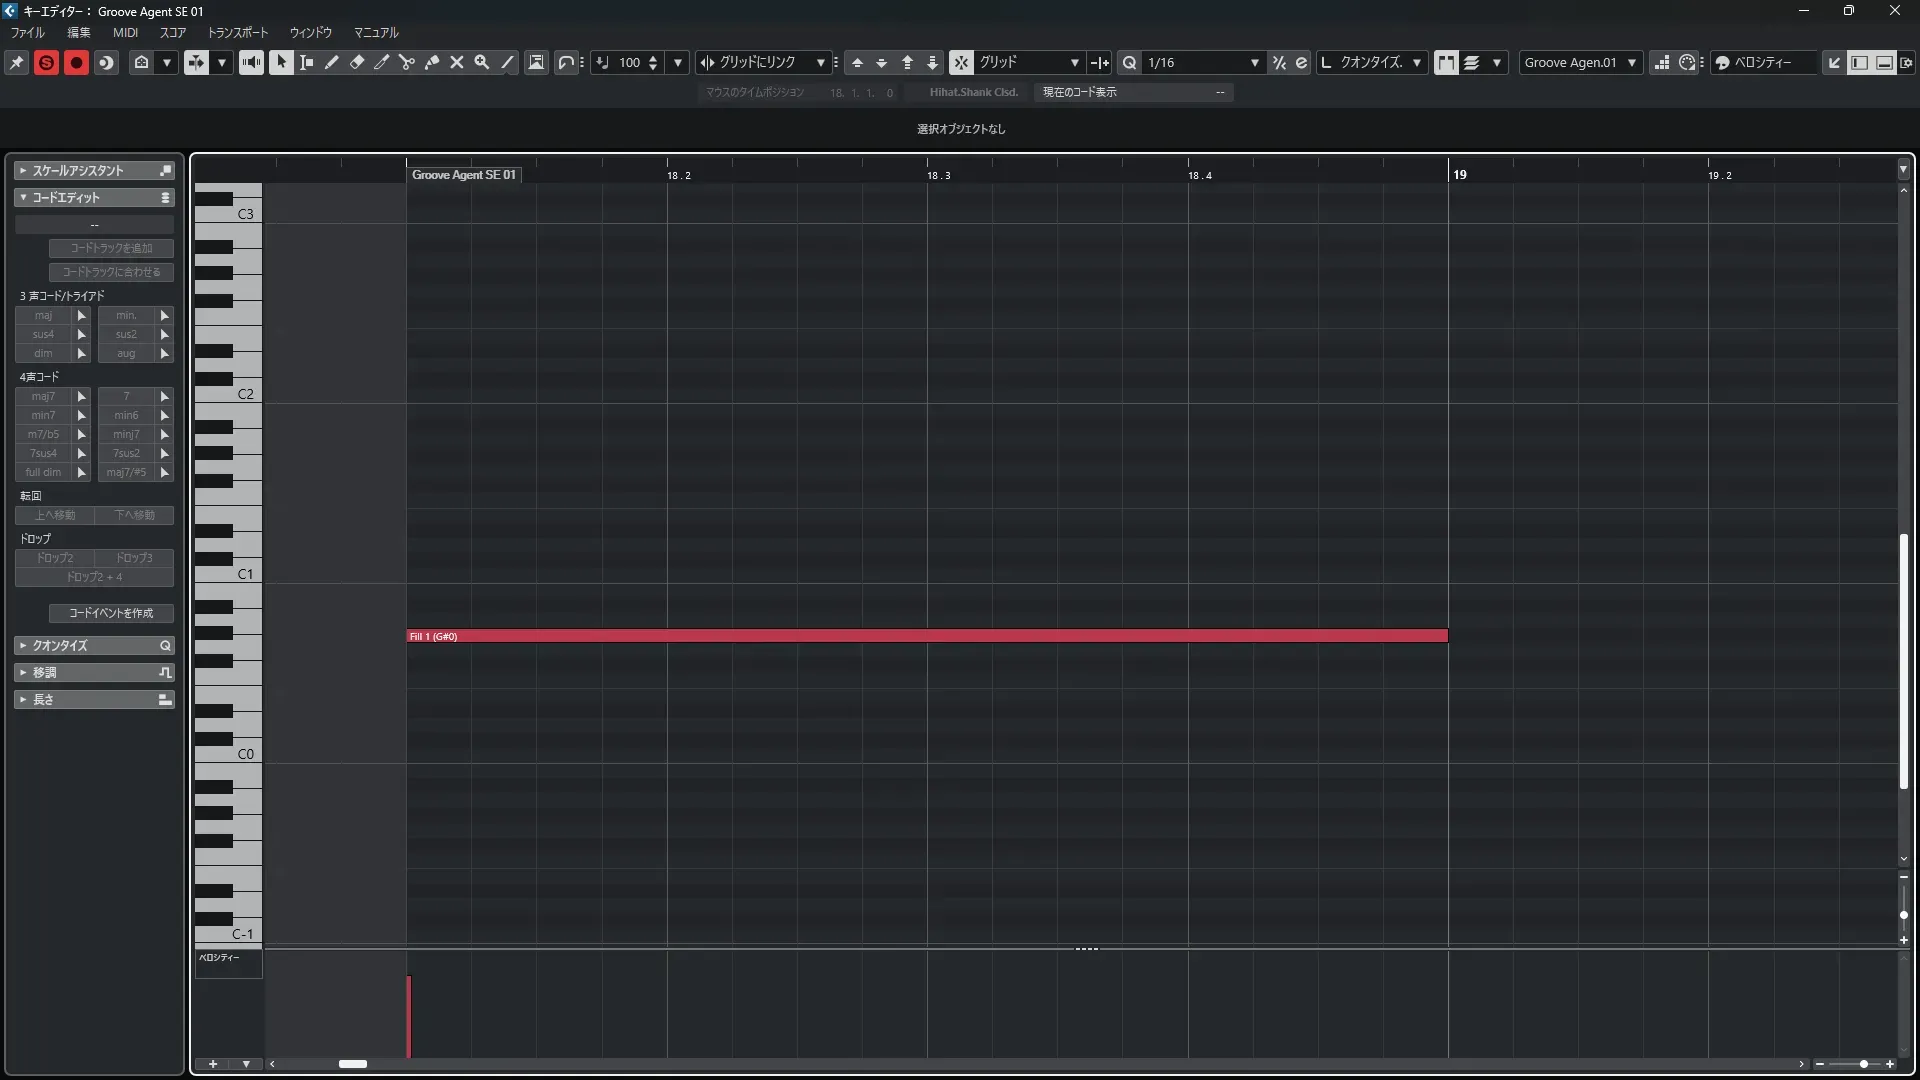This screenshot has width=1920, height=1080.
Task: Toggle the Snap on/off button
Action: pyautogui.click(x=960, y=62)
